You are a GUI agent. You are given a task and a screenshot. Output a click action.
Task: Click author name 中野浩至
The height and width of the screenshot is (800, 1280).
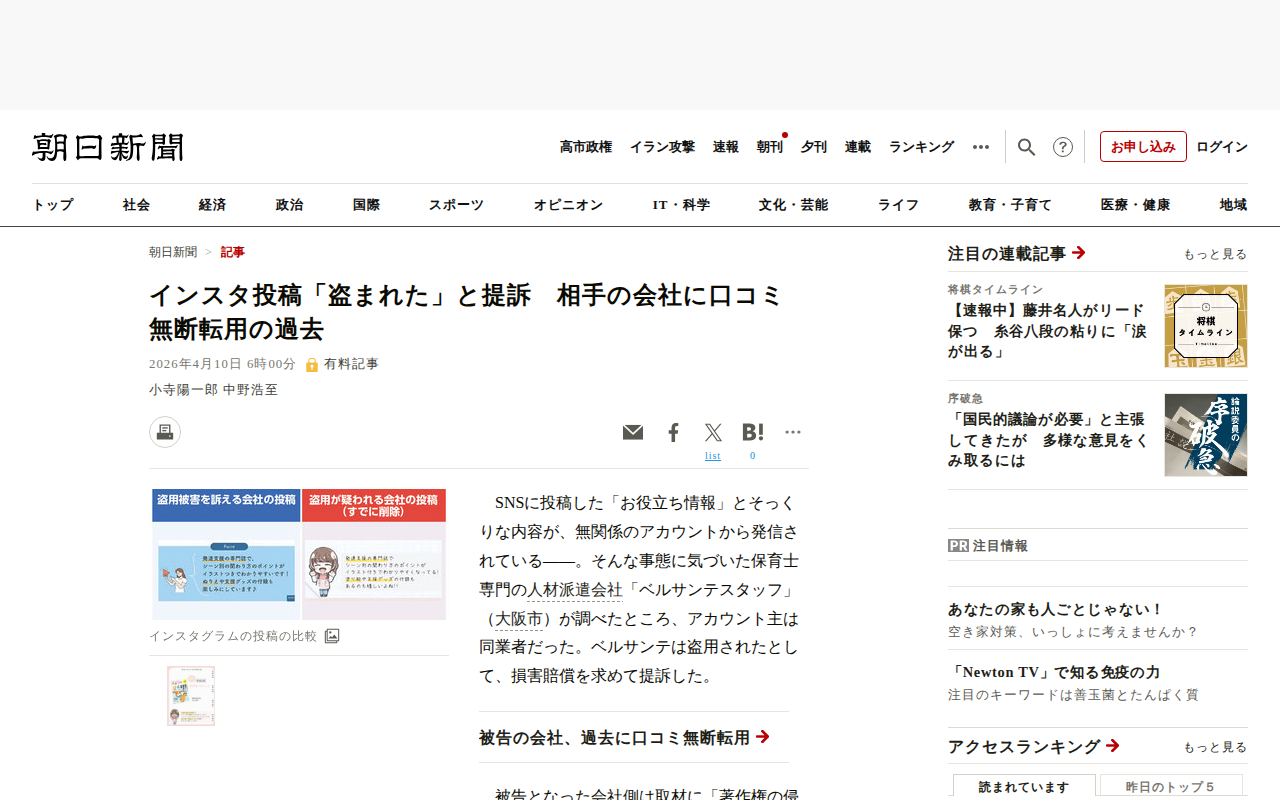point(250,390)
